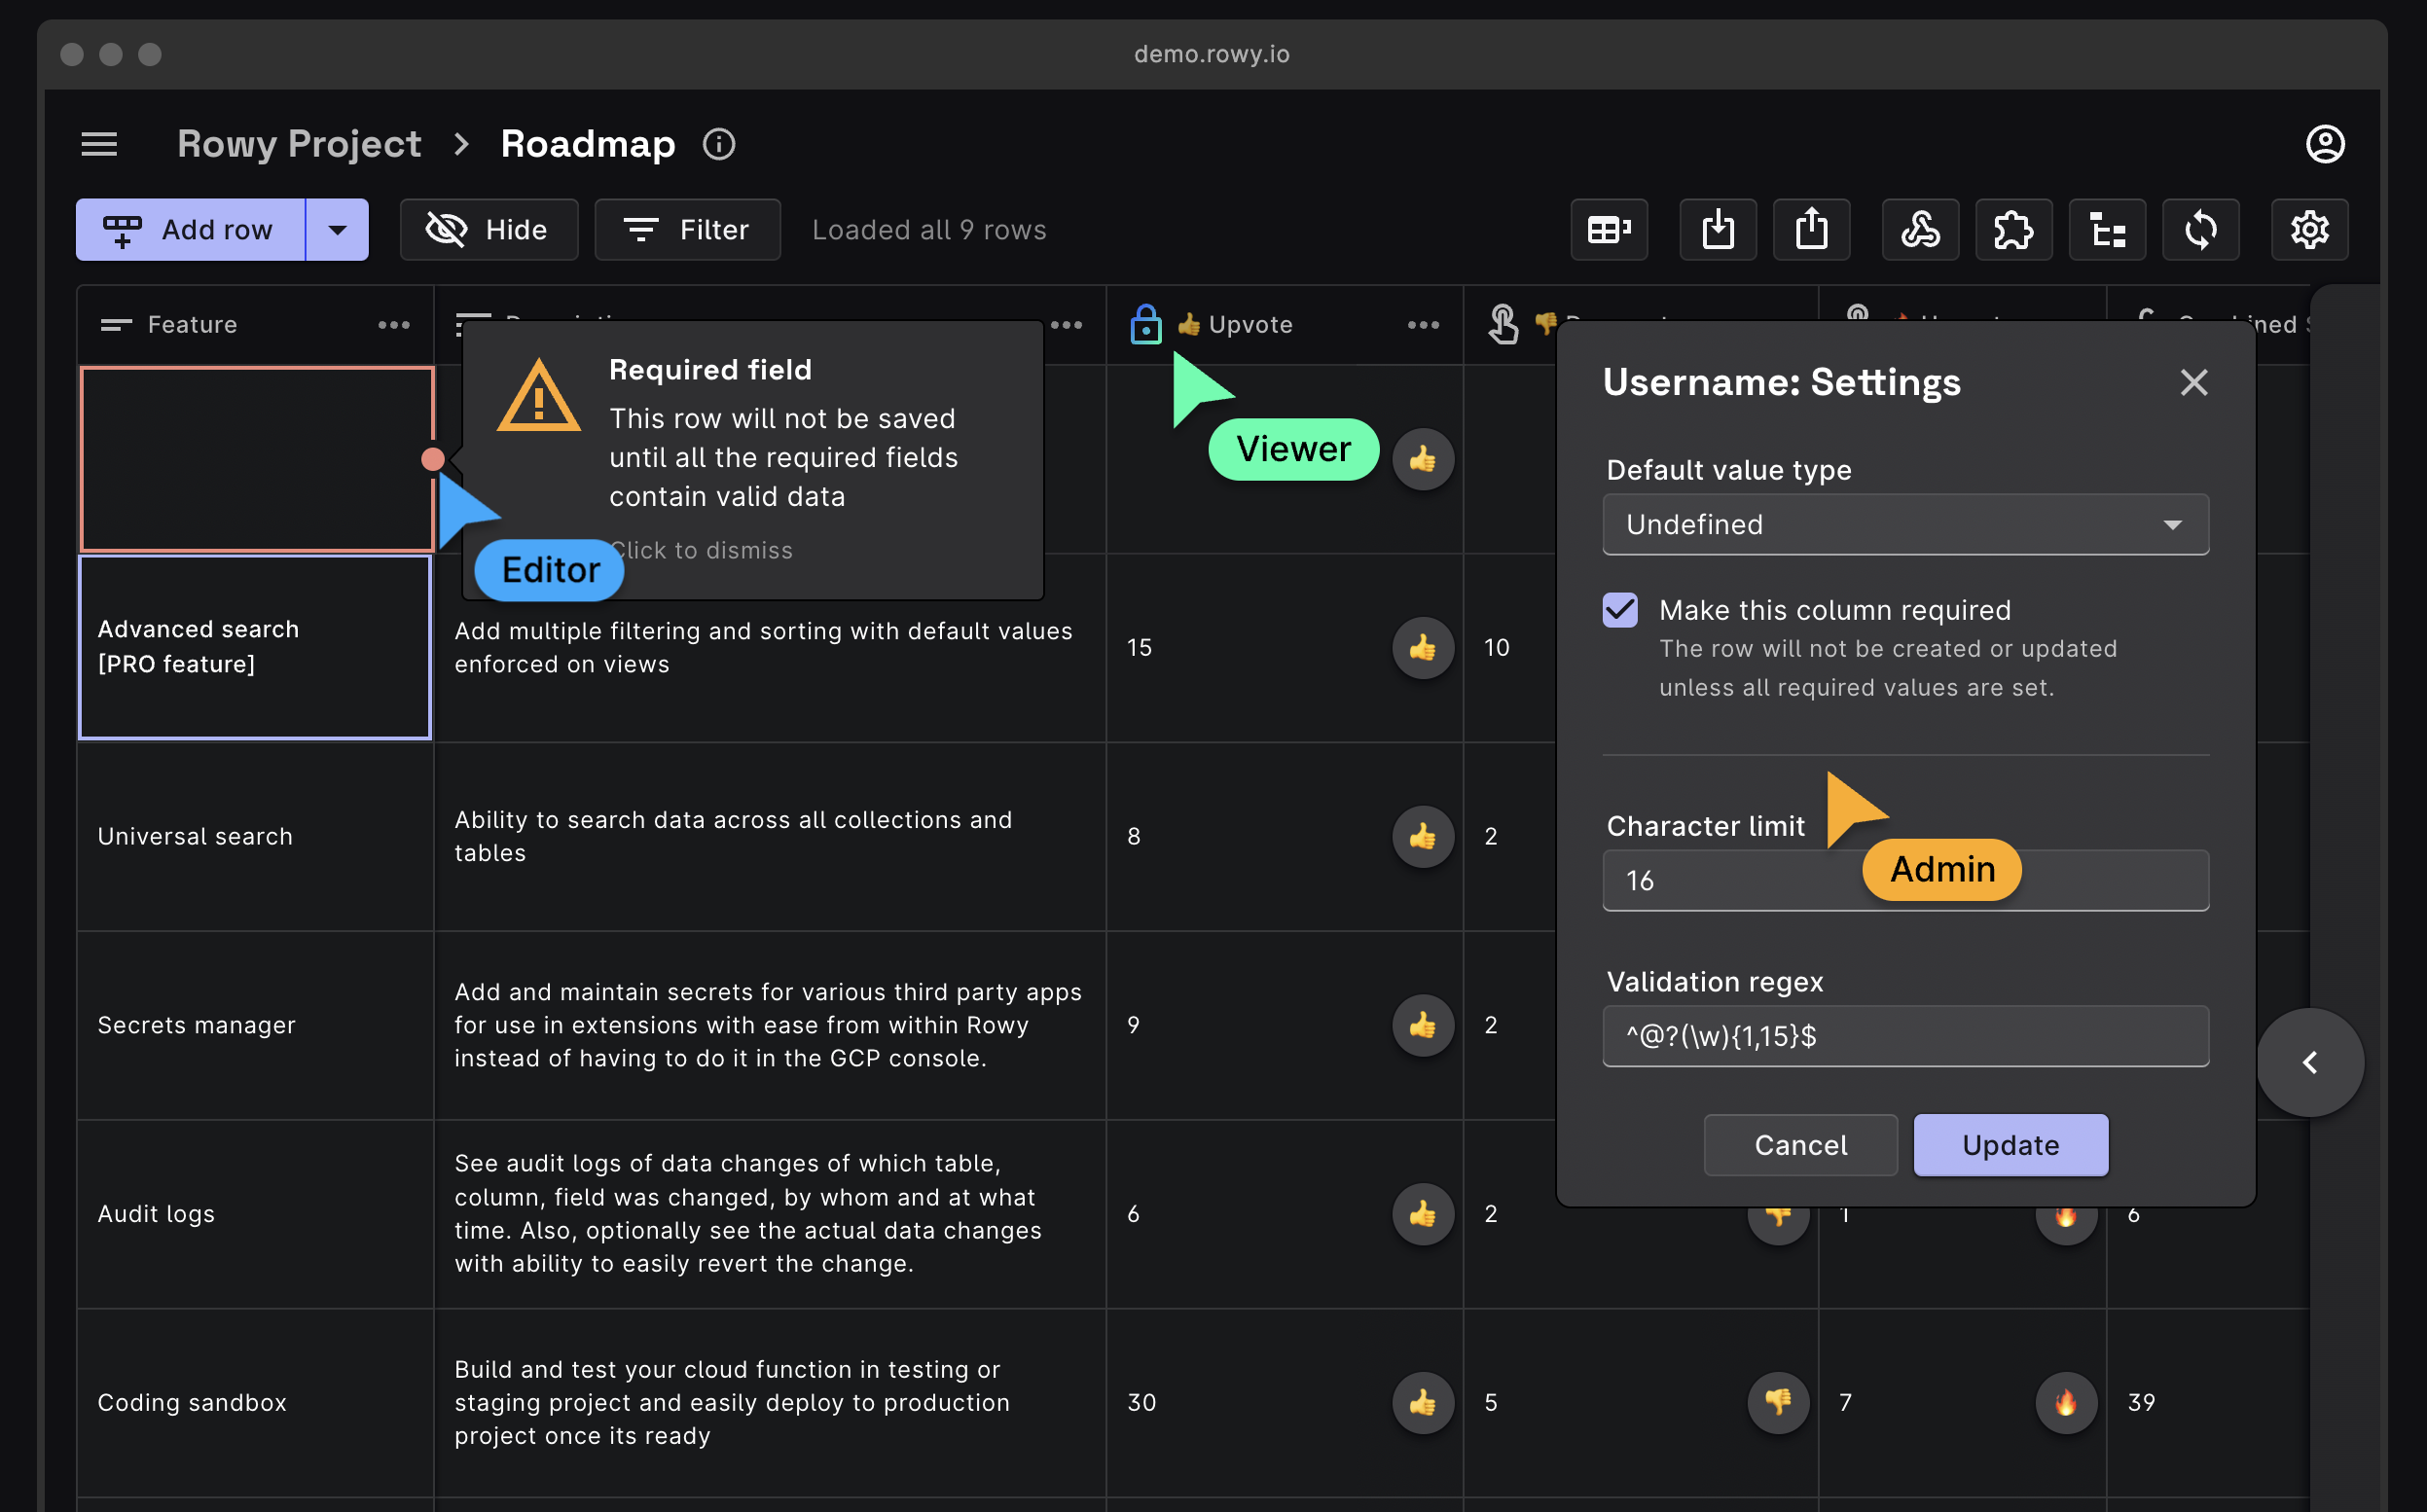2427x1512 pixels.
Task: Click the cloud logs refresh icon
Action: click(x=2200, y=230)
